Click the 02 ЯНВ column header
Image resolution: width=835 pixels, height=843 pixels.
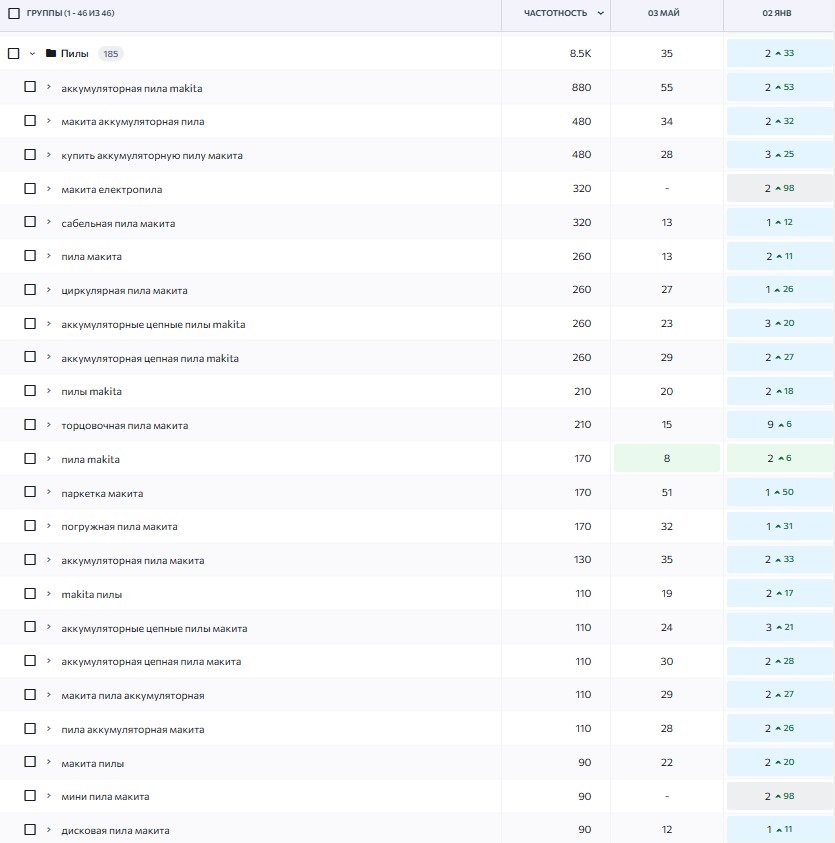point(778,14)
